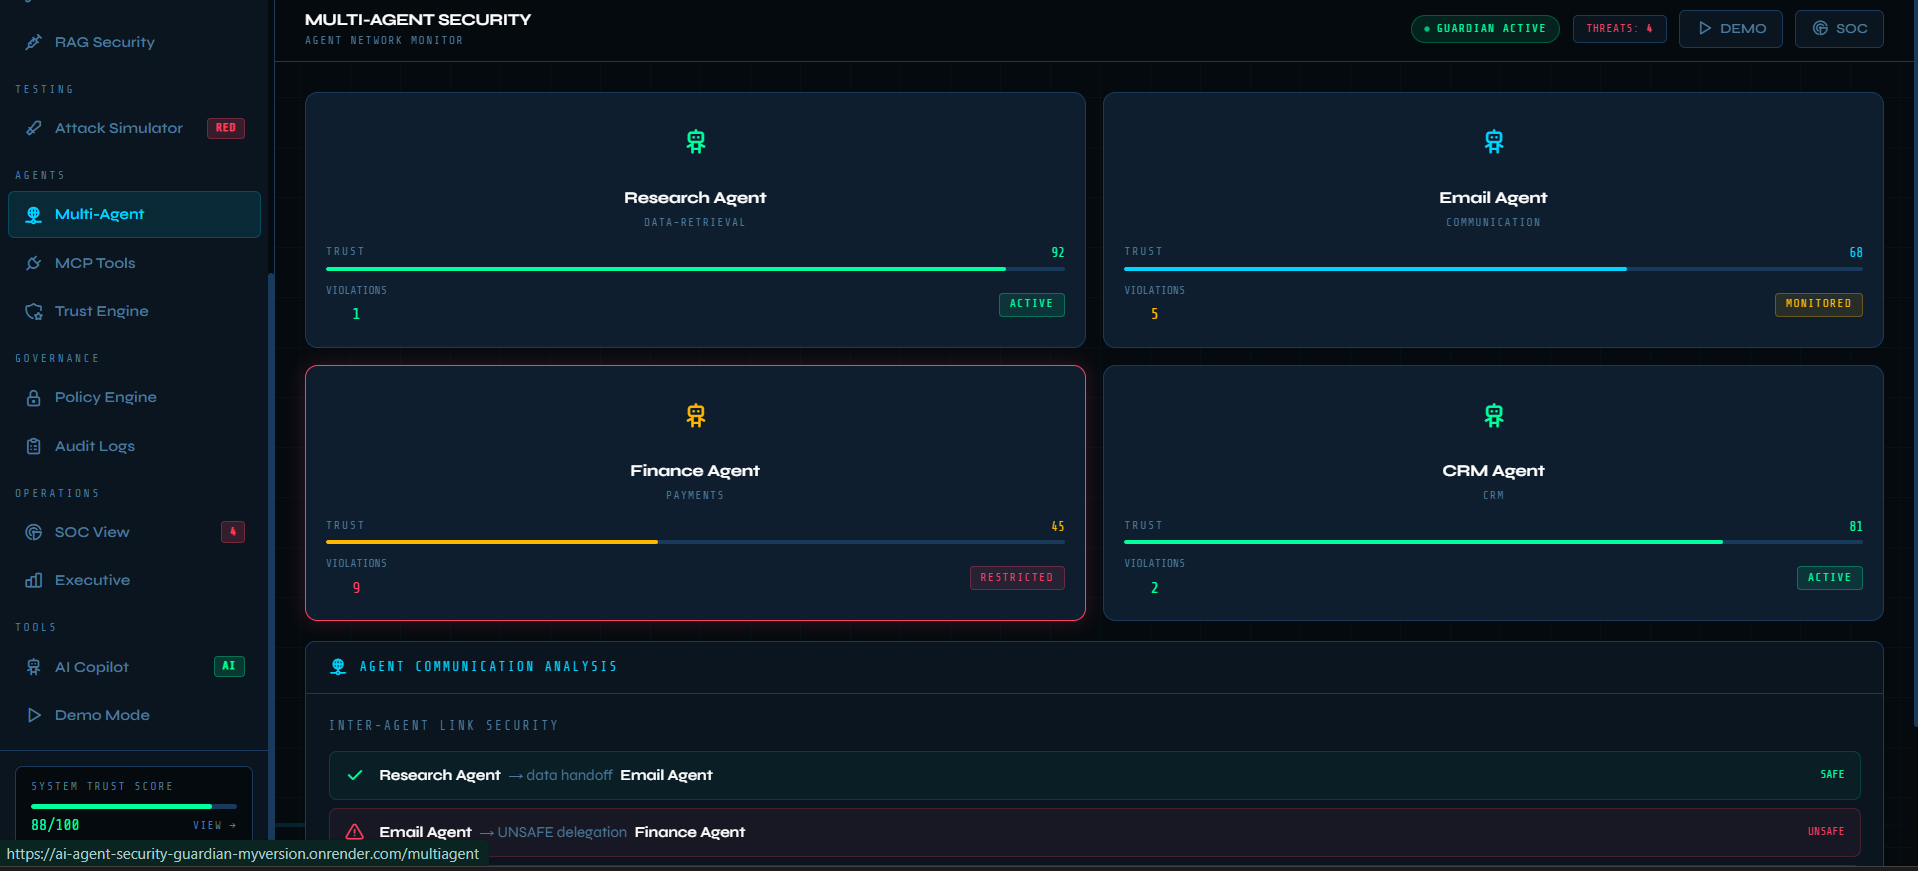Click the DEMO button in header

tap(1730, 28)
